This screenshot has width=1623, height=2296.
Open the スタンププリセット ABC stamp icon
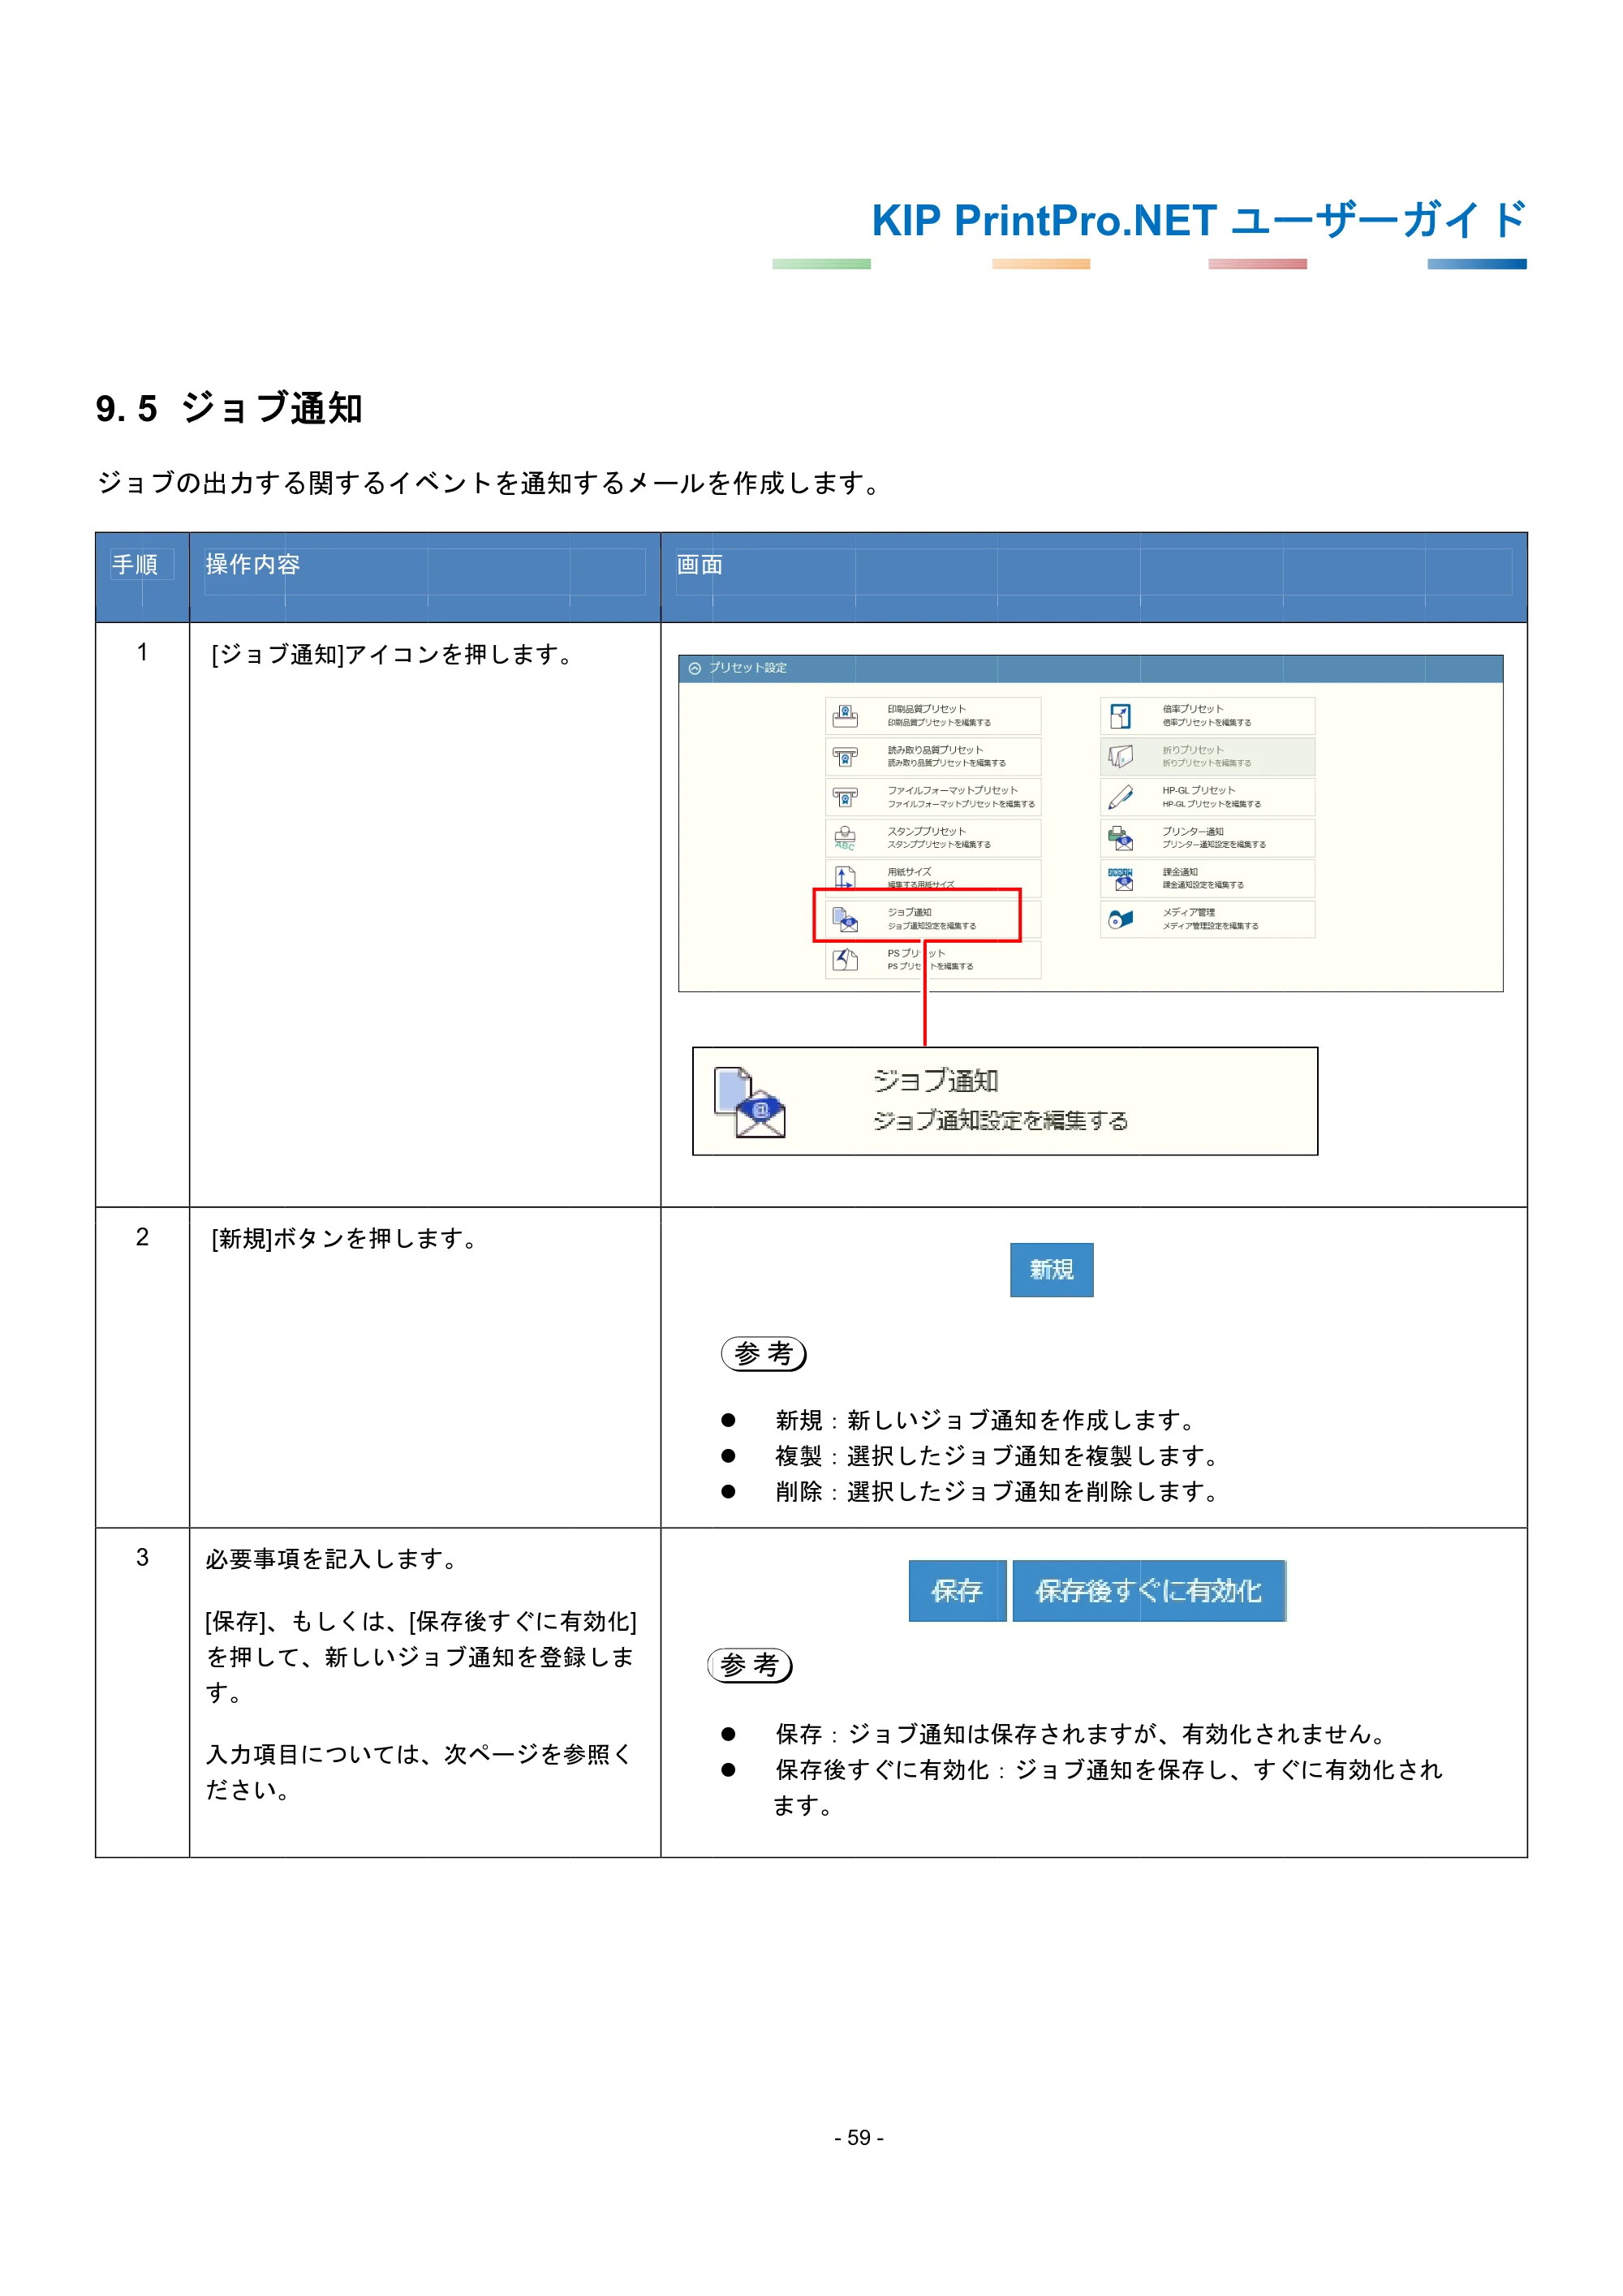pyautogui.click(x=845, y=838)
